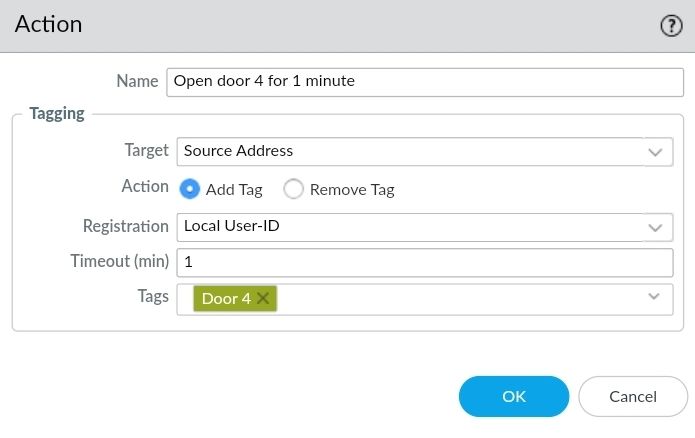Expand the Target dropdown arrow
Screen dimensions: 695x438
pos(657,152)
